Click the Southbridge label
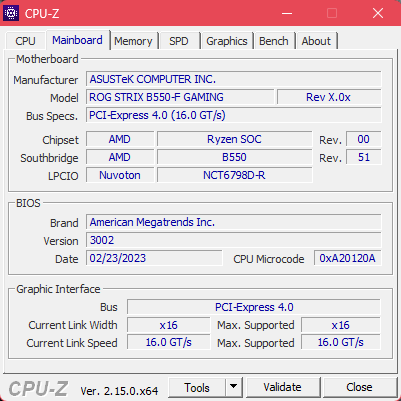The image size is (401, 401). pos(49,158)
